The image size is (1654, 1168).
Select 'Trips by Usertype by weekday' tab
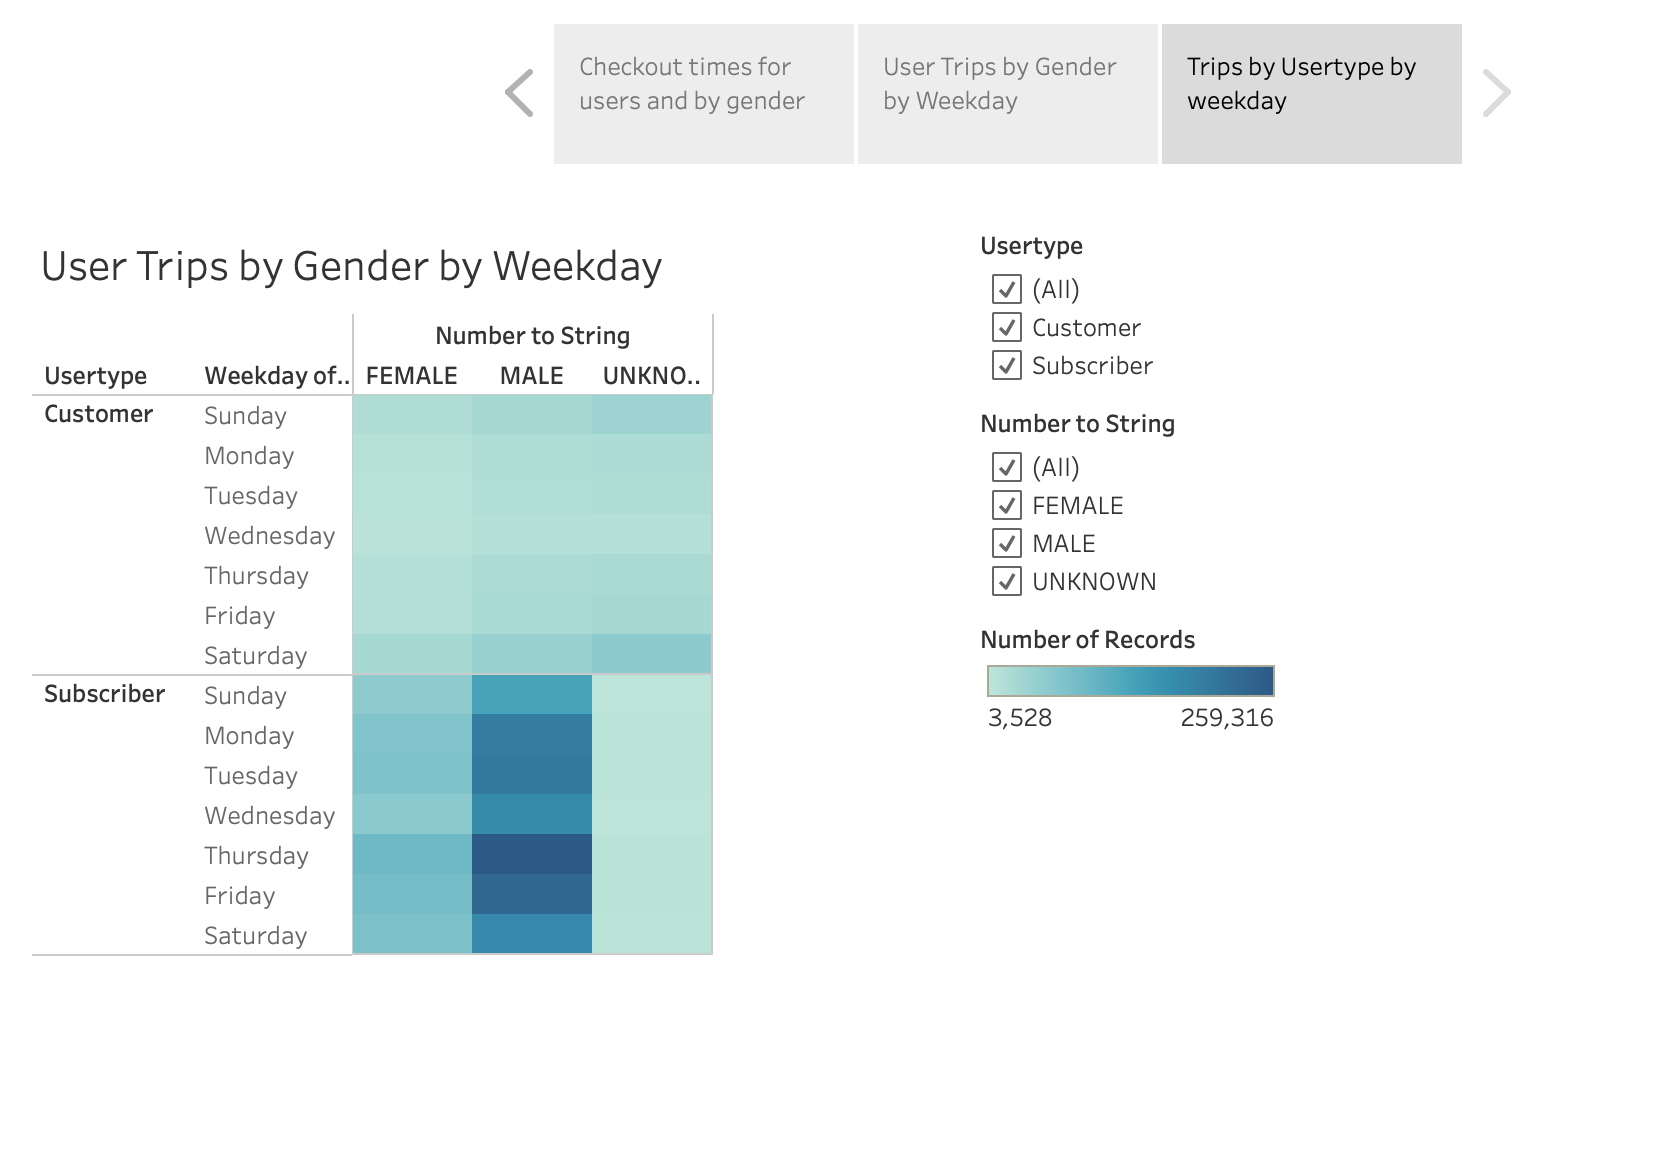1312,94
